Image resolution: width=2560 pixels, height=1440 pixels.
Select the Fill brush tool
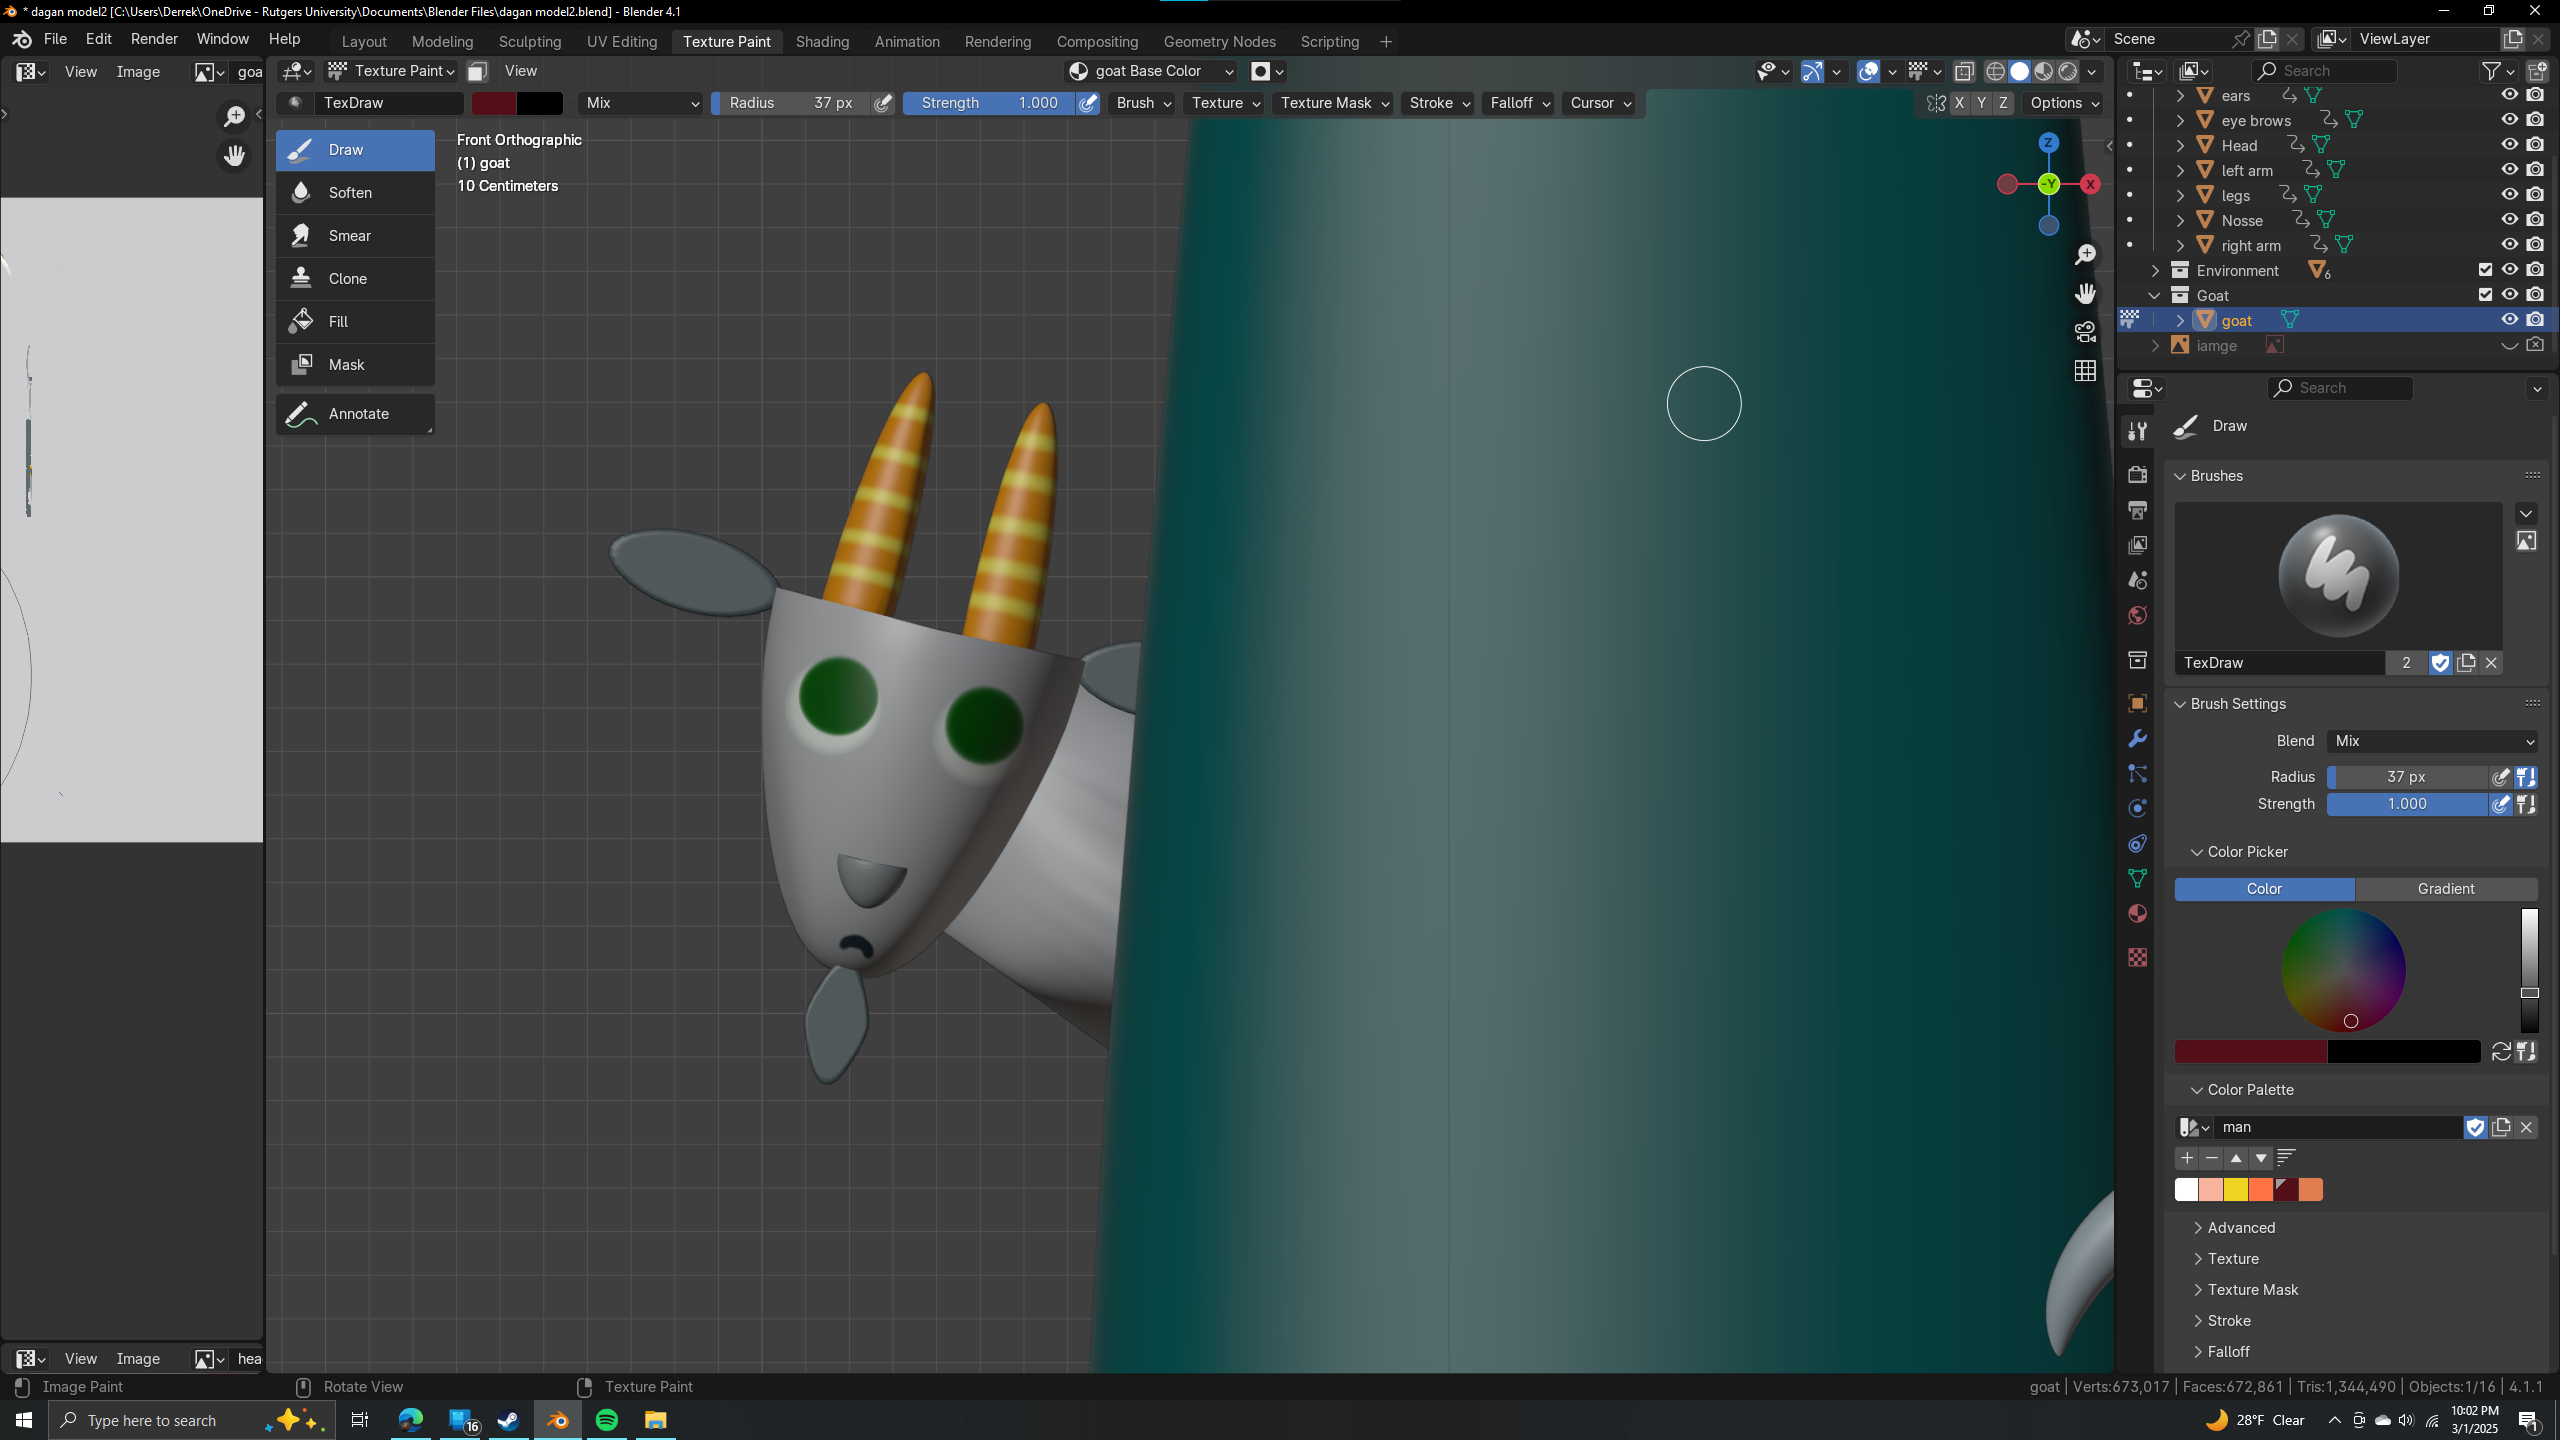(x=339, y=321)
